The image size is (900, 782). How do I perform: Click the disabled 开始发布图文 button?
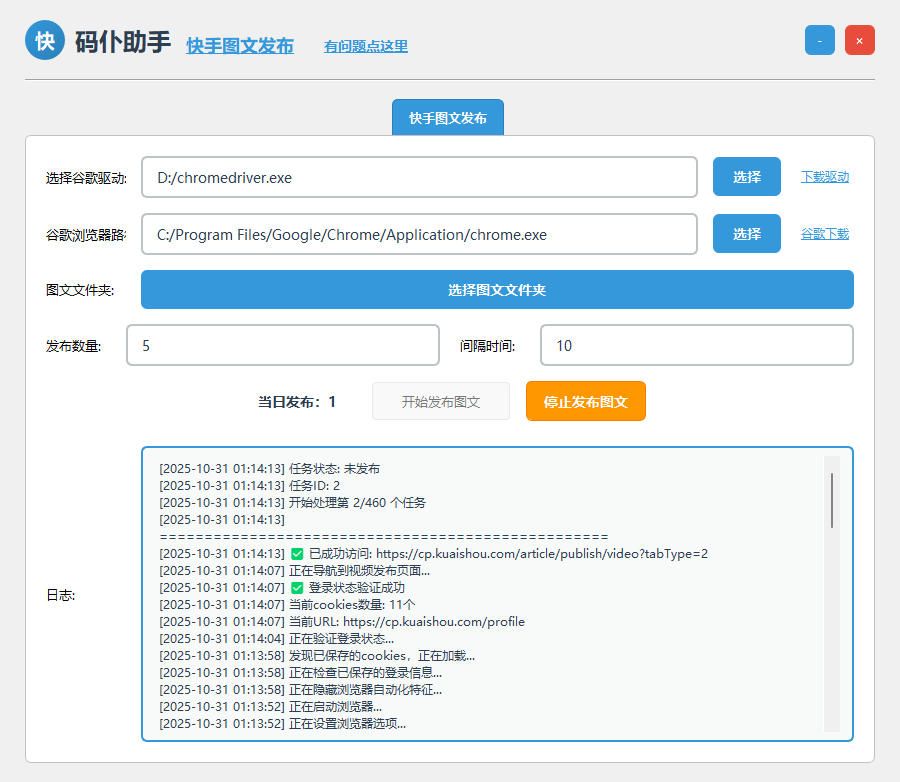441,401
